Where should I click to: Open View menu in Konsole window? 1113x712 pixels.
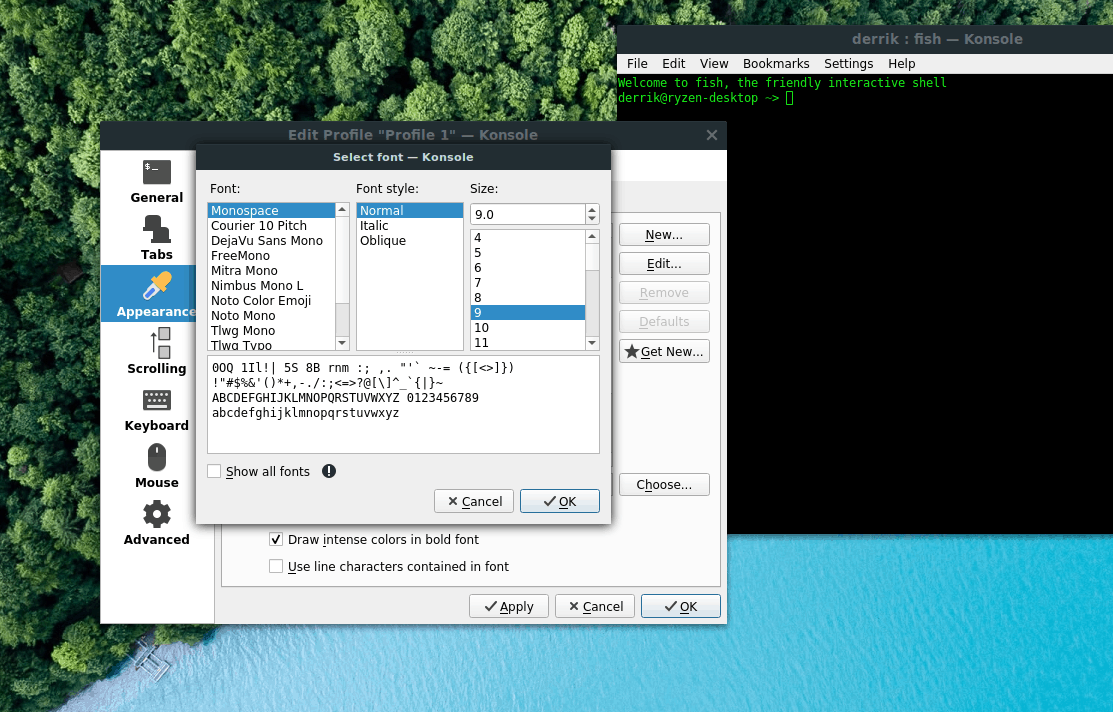click(713, 63)
